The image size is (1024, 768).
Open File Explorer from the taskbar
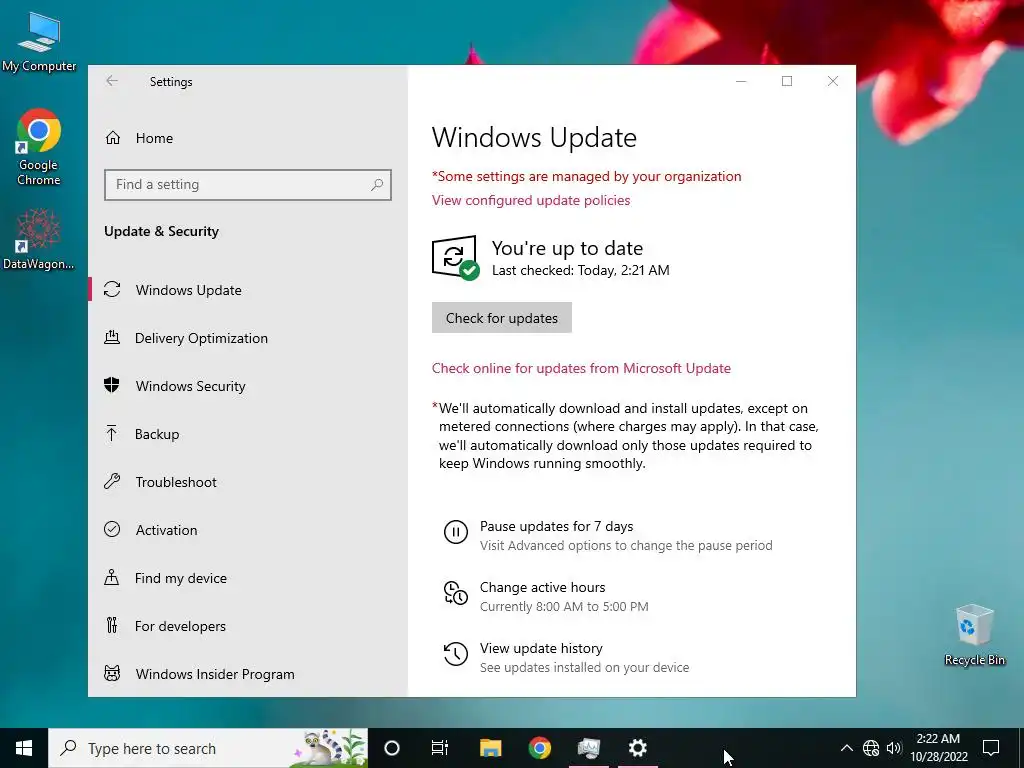(490, 748)
